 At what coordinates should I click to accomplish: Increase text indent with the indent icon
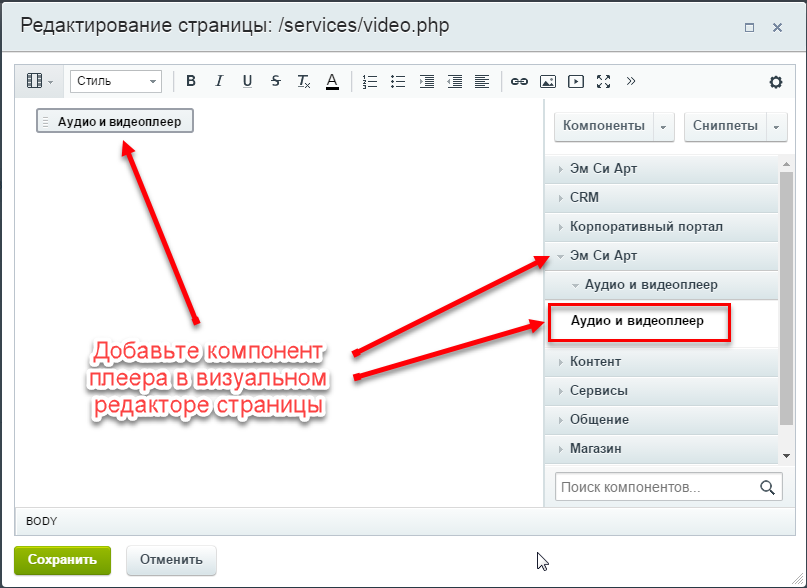pos(424,81)
